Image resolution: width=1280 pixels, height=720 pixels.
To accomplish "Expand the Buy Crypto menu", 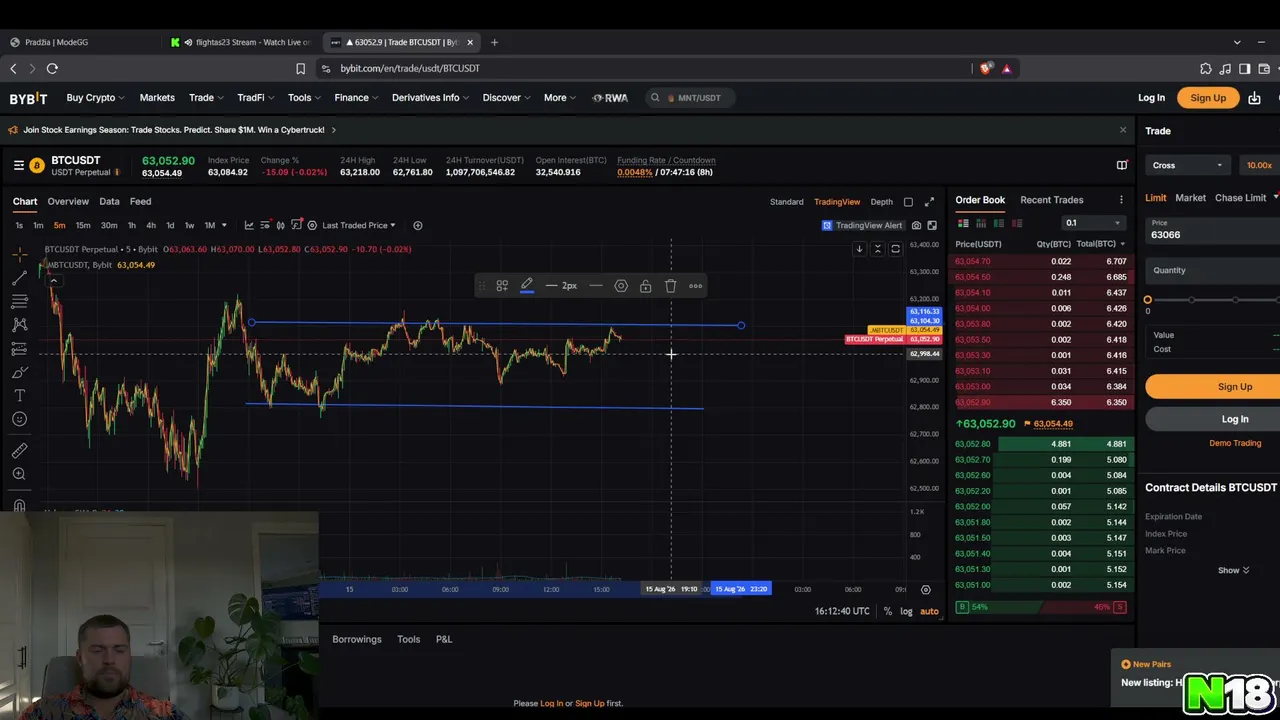I will point(95,98).
